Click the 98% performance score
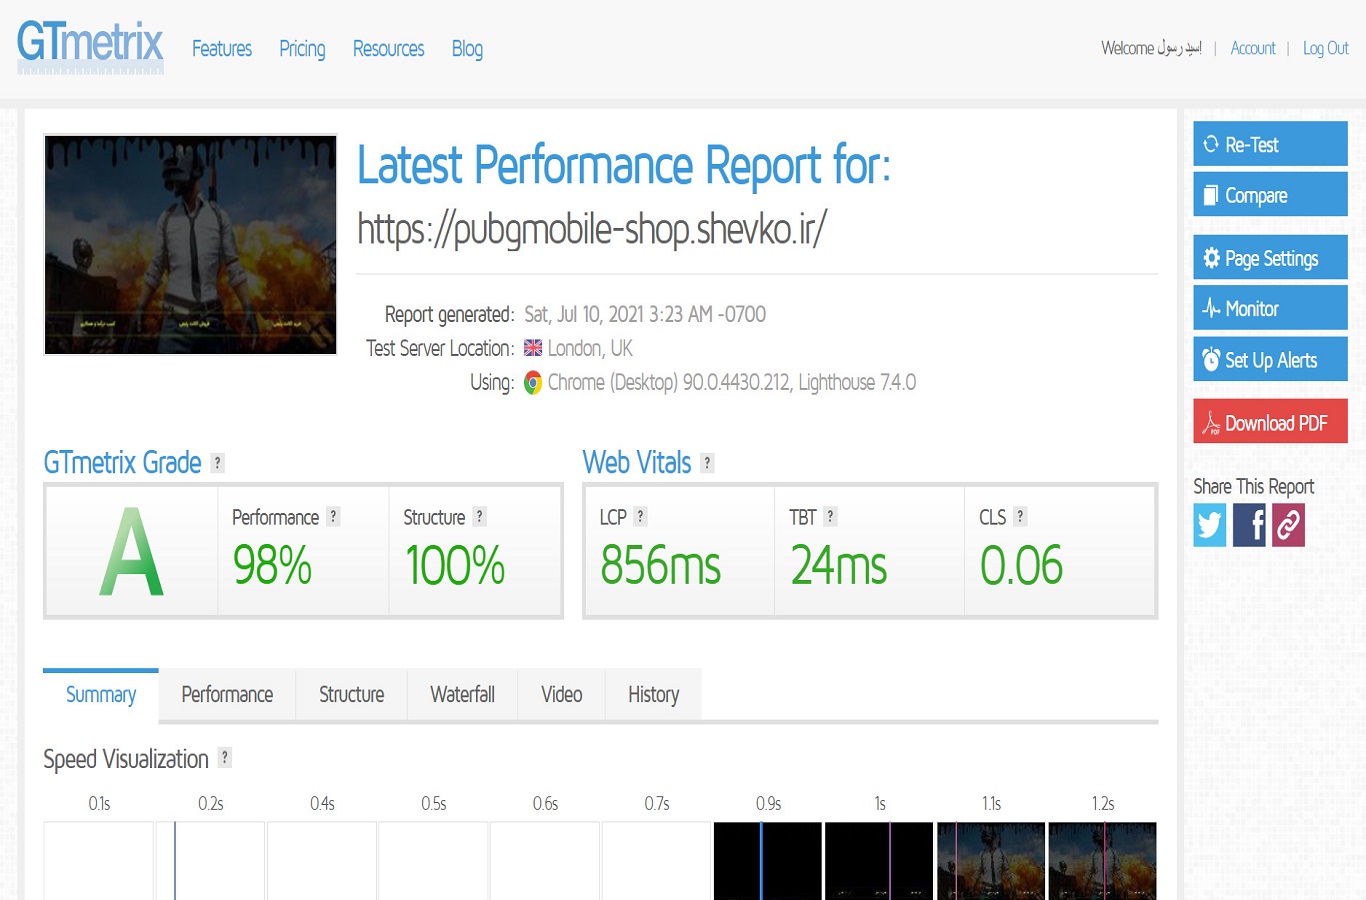Image resolution: width=1366 pixels, height=900 pixels. [272, 565]
